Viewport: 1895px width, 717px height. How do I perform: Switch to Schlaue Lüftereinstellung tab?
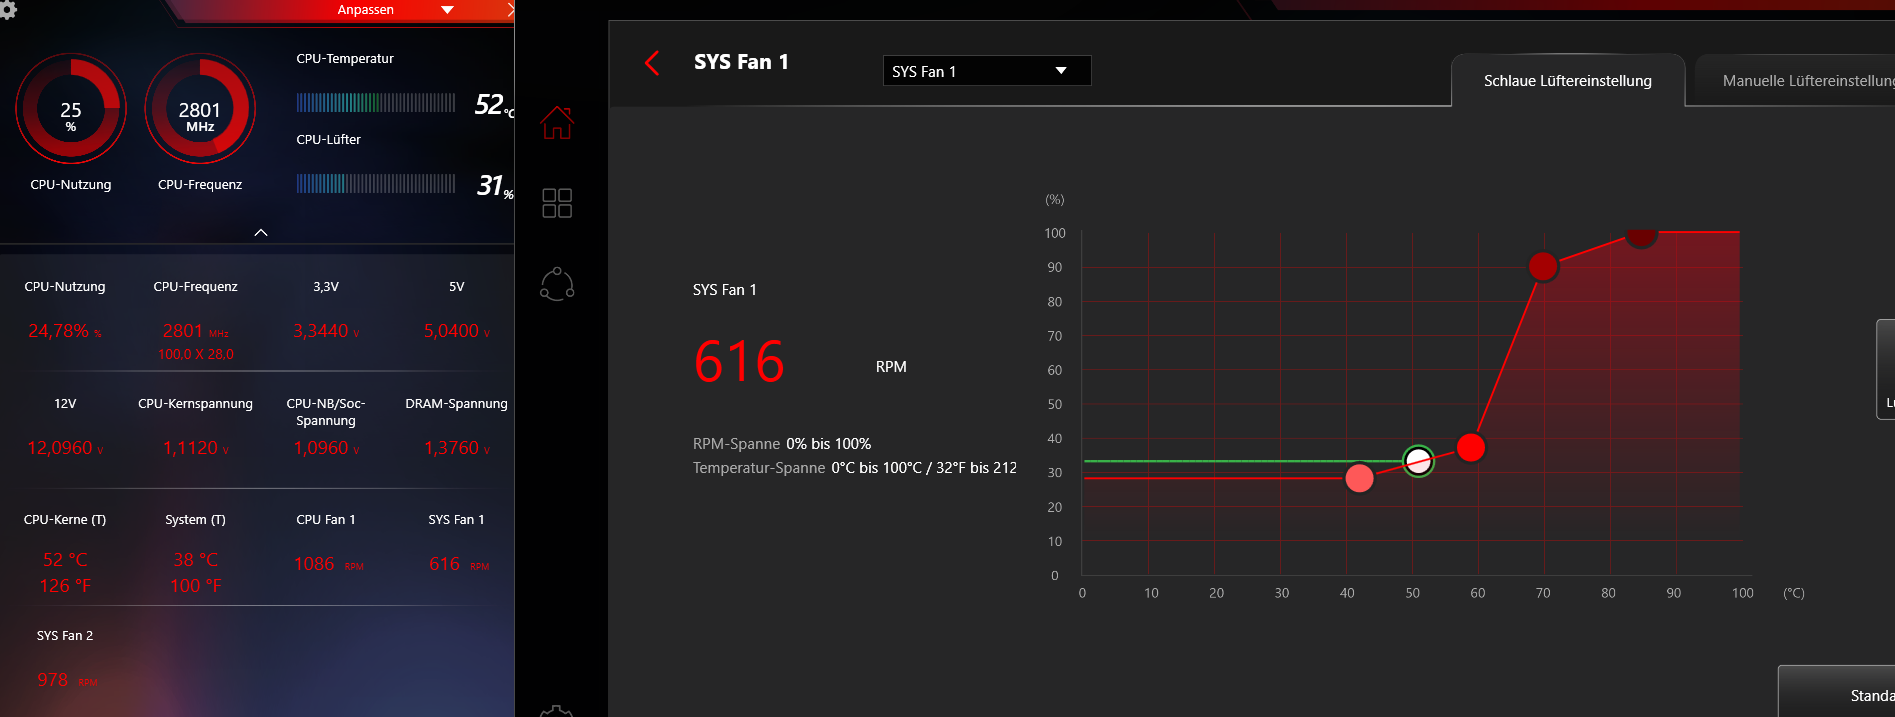point(1567,81)
